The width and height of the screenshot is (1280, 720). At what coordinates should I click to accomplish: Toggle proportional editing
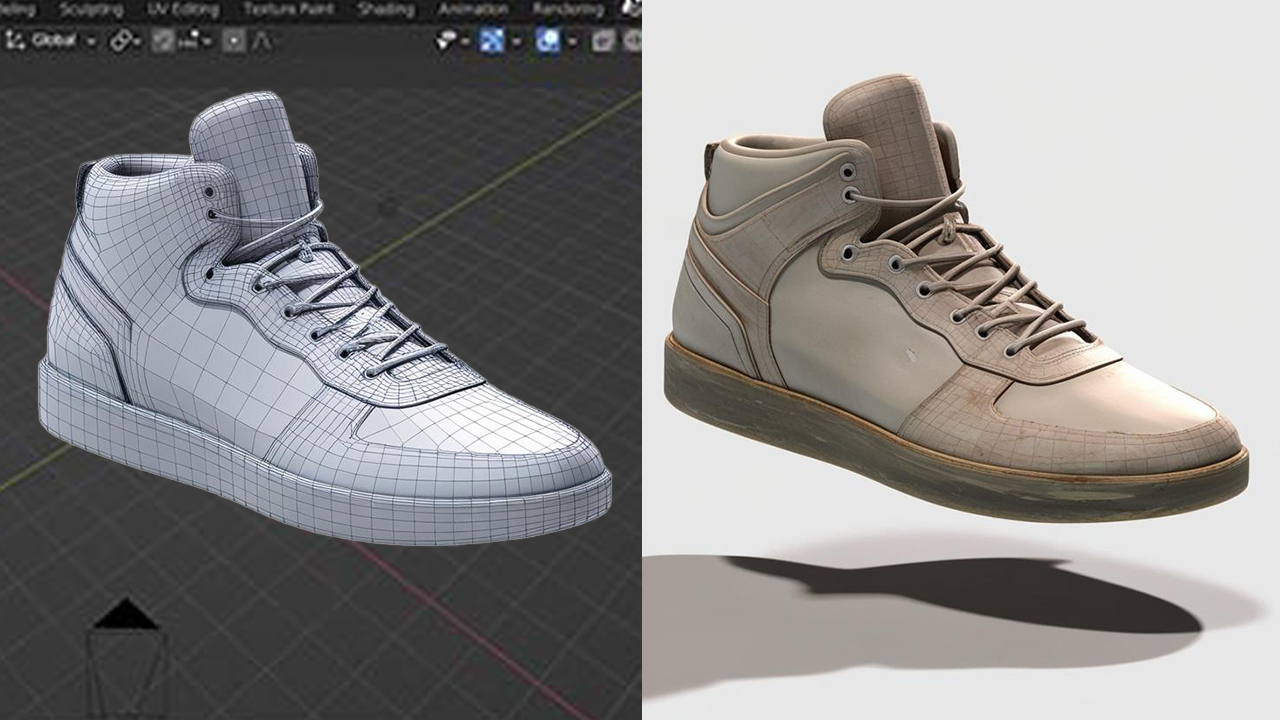tap(233, 42)
